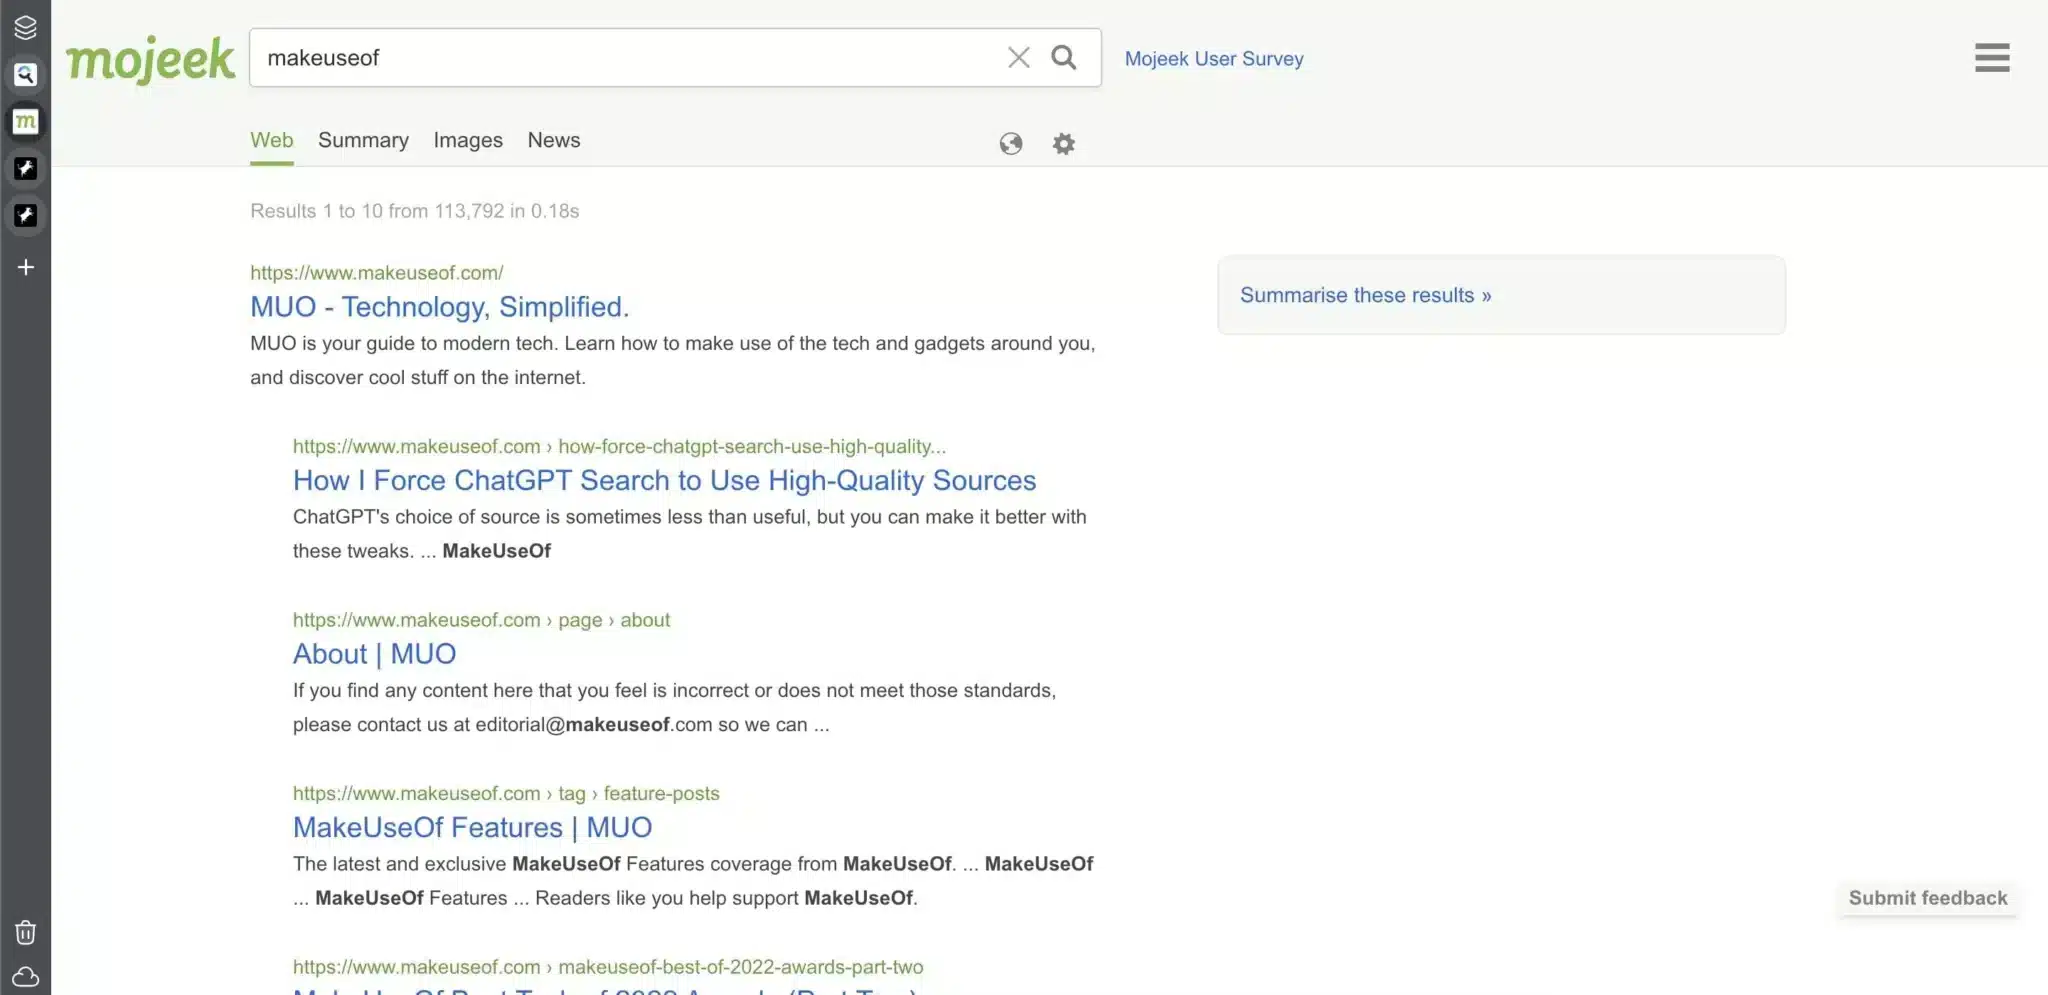
Task: Switch to the News tab
Action: [554, 141]
